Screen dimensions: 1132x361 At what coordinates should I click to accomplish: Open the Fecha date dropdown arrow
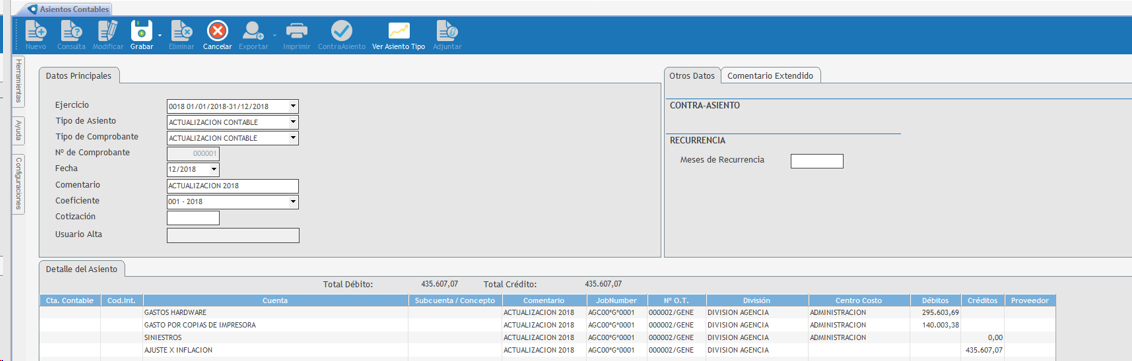pos(214,170)
